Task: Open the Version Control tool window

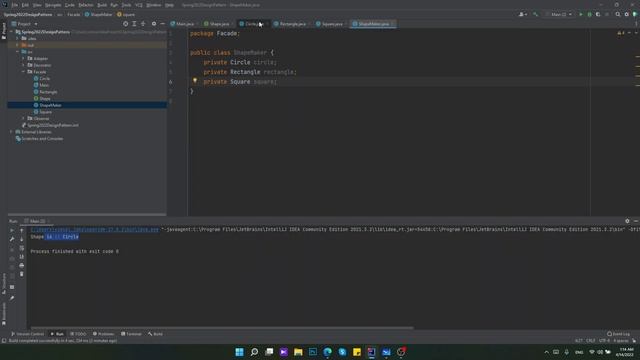Action: point(27,334)
